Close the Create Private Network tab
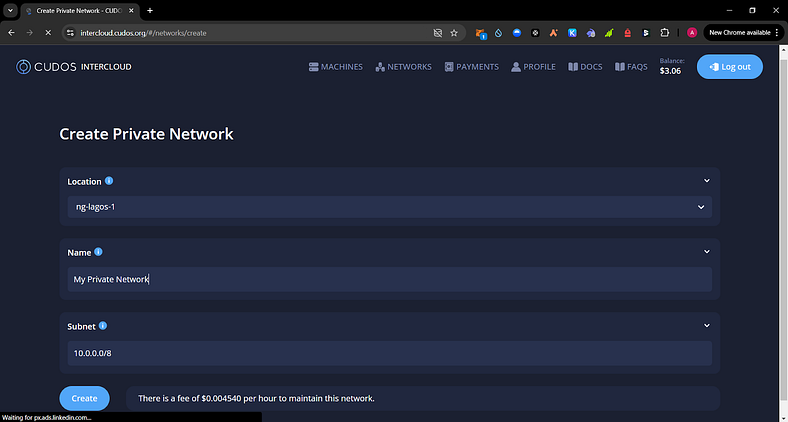788x422 pixels. [x=131, y=11]
